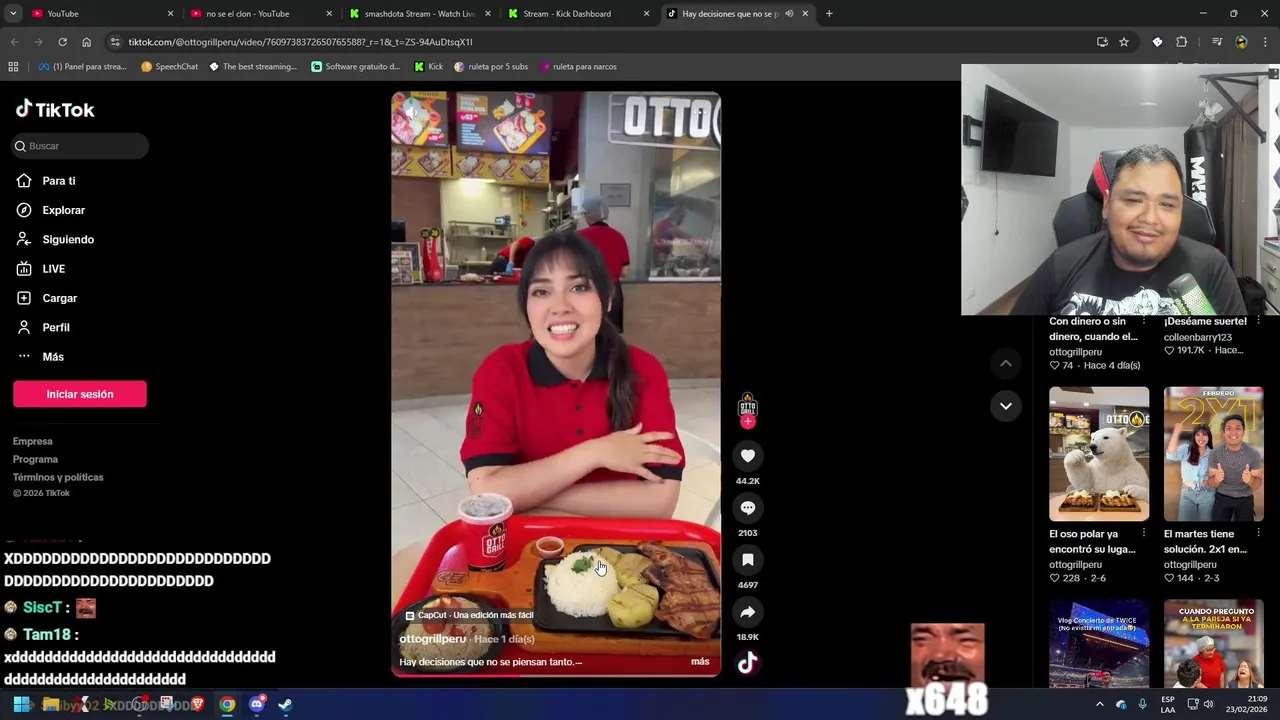Open the 2x1 martes video thumbnail
This screenshot has height=720, width=1280.
[x=1213, y=454]
